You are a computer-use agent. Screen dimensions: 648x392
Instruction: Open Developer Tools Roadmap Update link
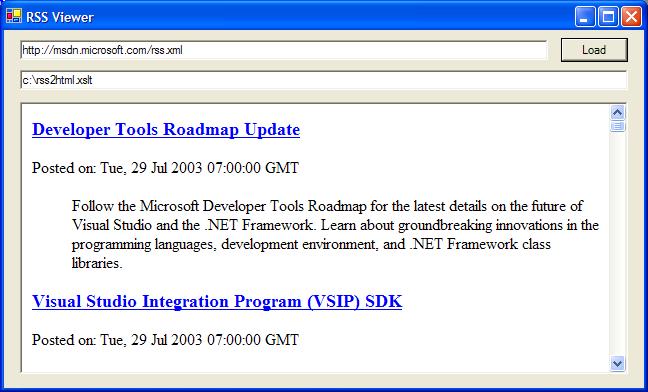pyautogui.click(x=166, y=129)
